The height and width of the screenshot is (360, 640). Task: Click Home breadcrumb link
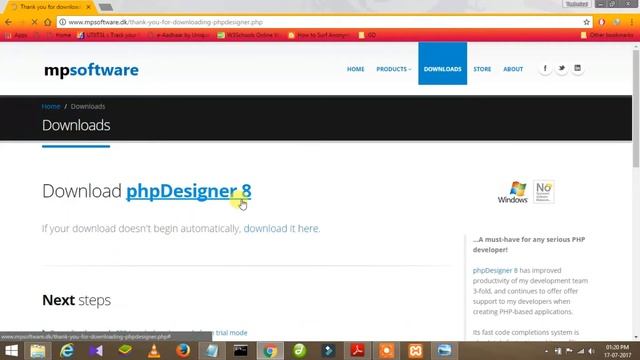click(x=51, y=107)
